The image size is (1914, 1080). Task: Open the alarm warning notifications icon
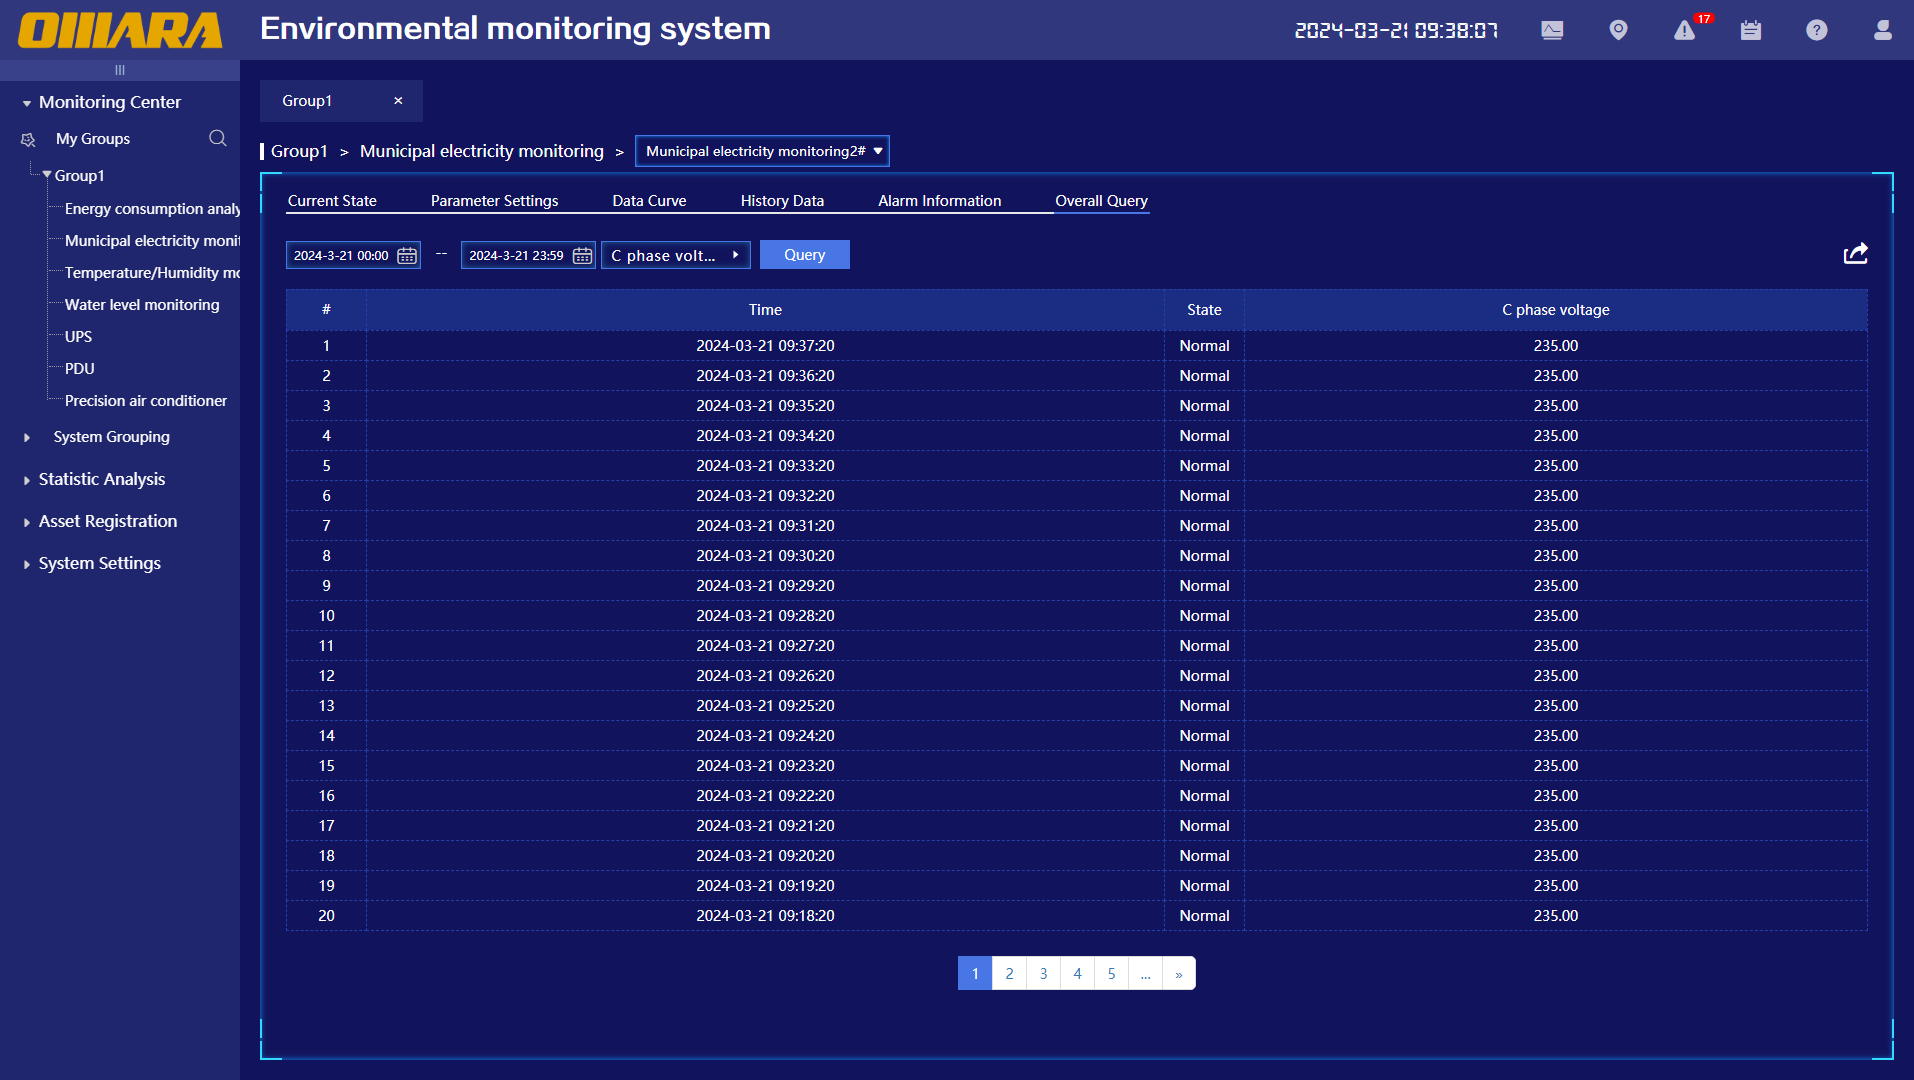1685,31
